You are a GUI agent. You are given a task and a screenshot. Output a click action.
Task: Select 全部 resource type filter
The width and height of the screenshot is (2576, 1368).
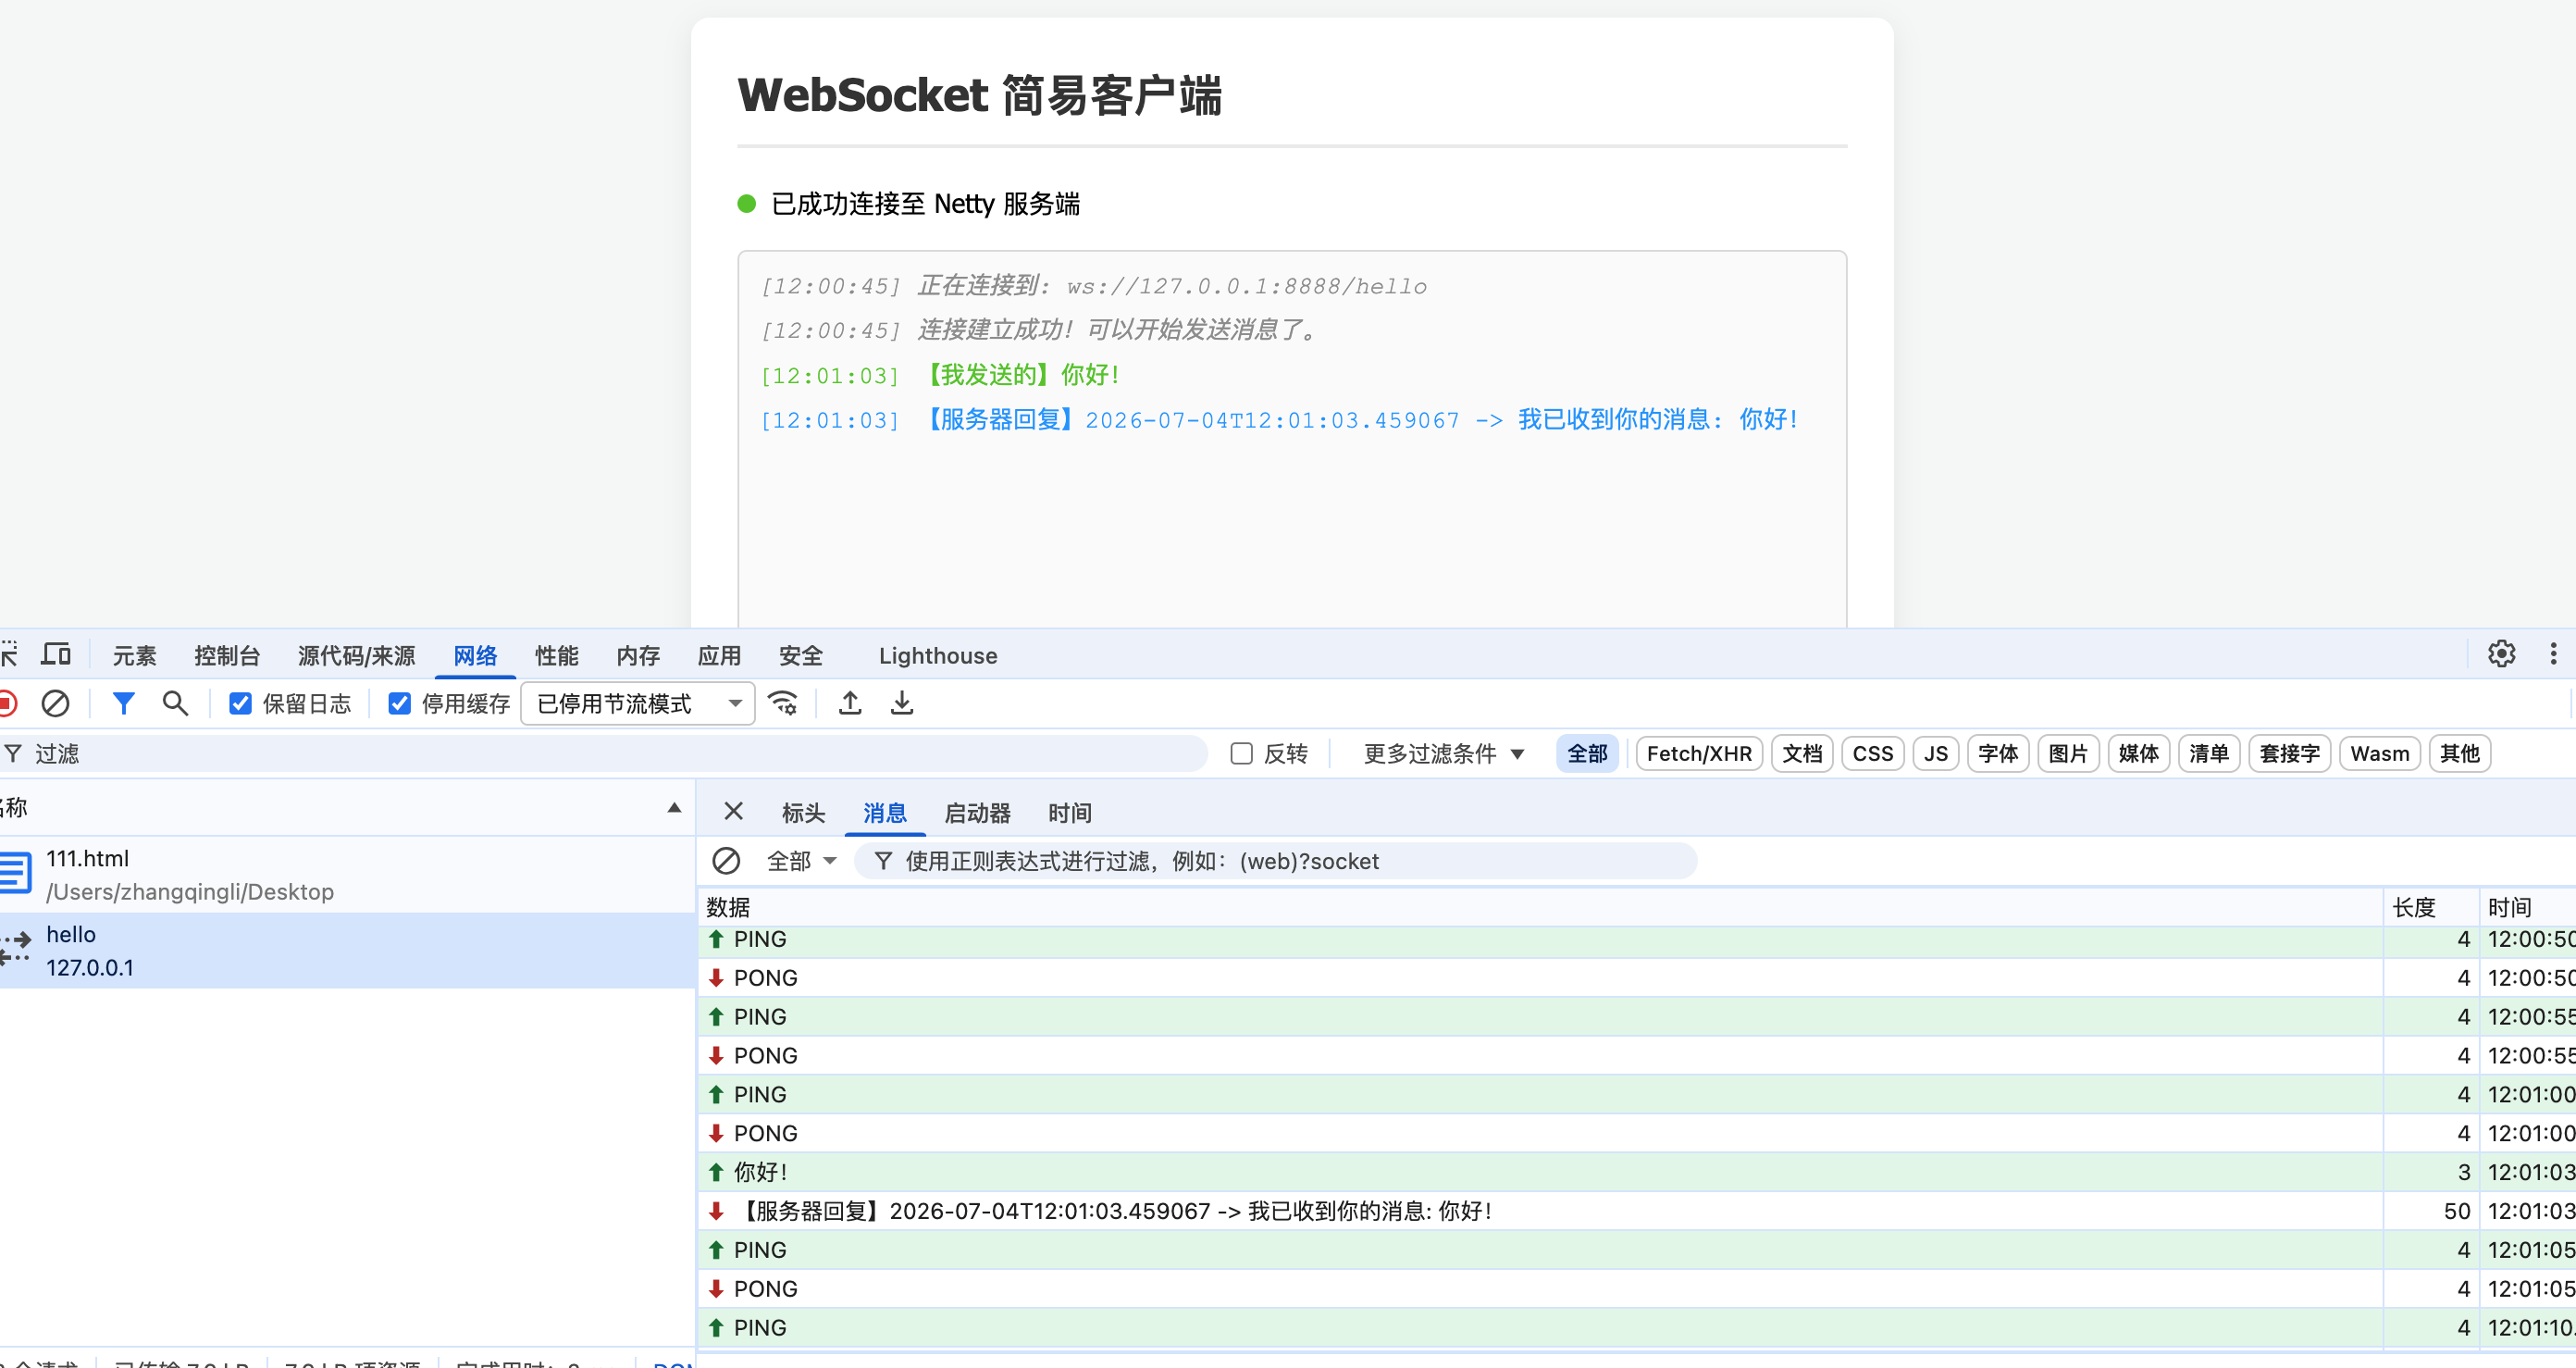click(1587, 753)
